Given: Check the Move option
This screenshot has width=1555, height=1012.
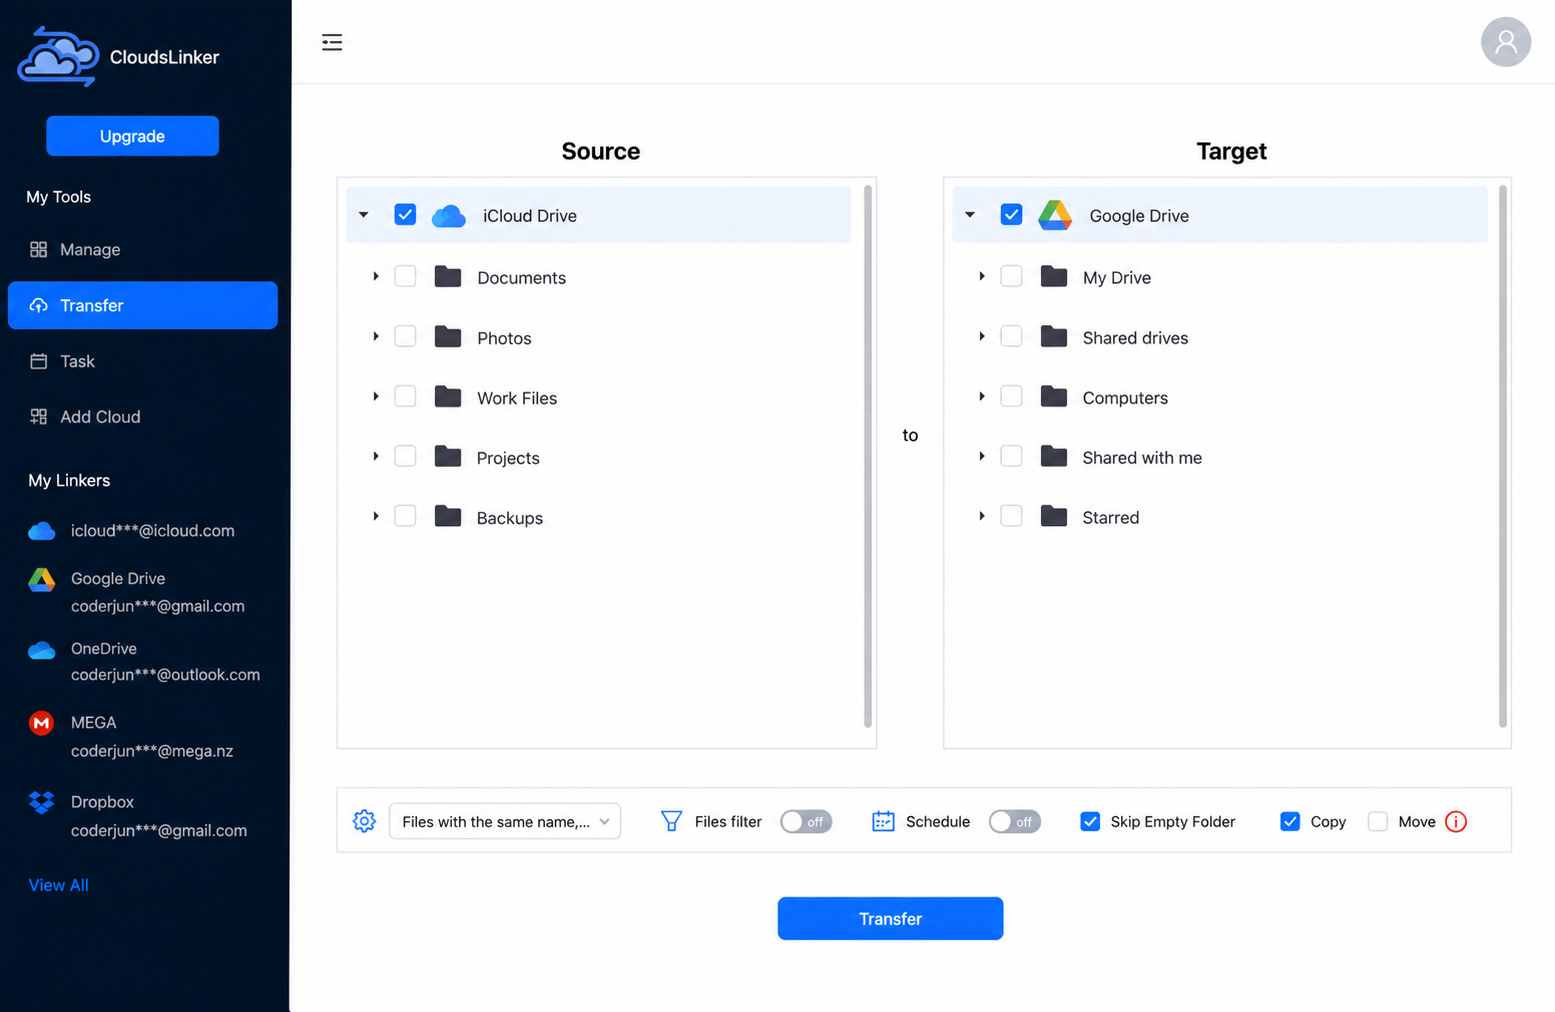Looking at the screenshot, I should pos(1378,821).
